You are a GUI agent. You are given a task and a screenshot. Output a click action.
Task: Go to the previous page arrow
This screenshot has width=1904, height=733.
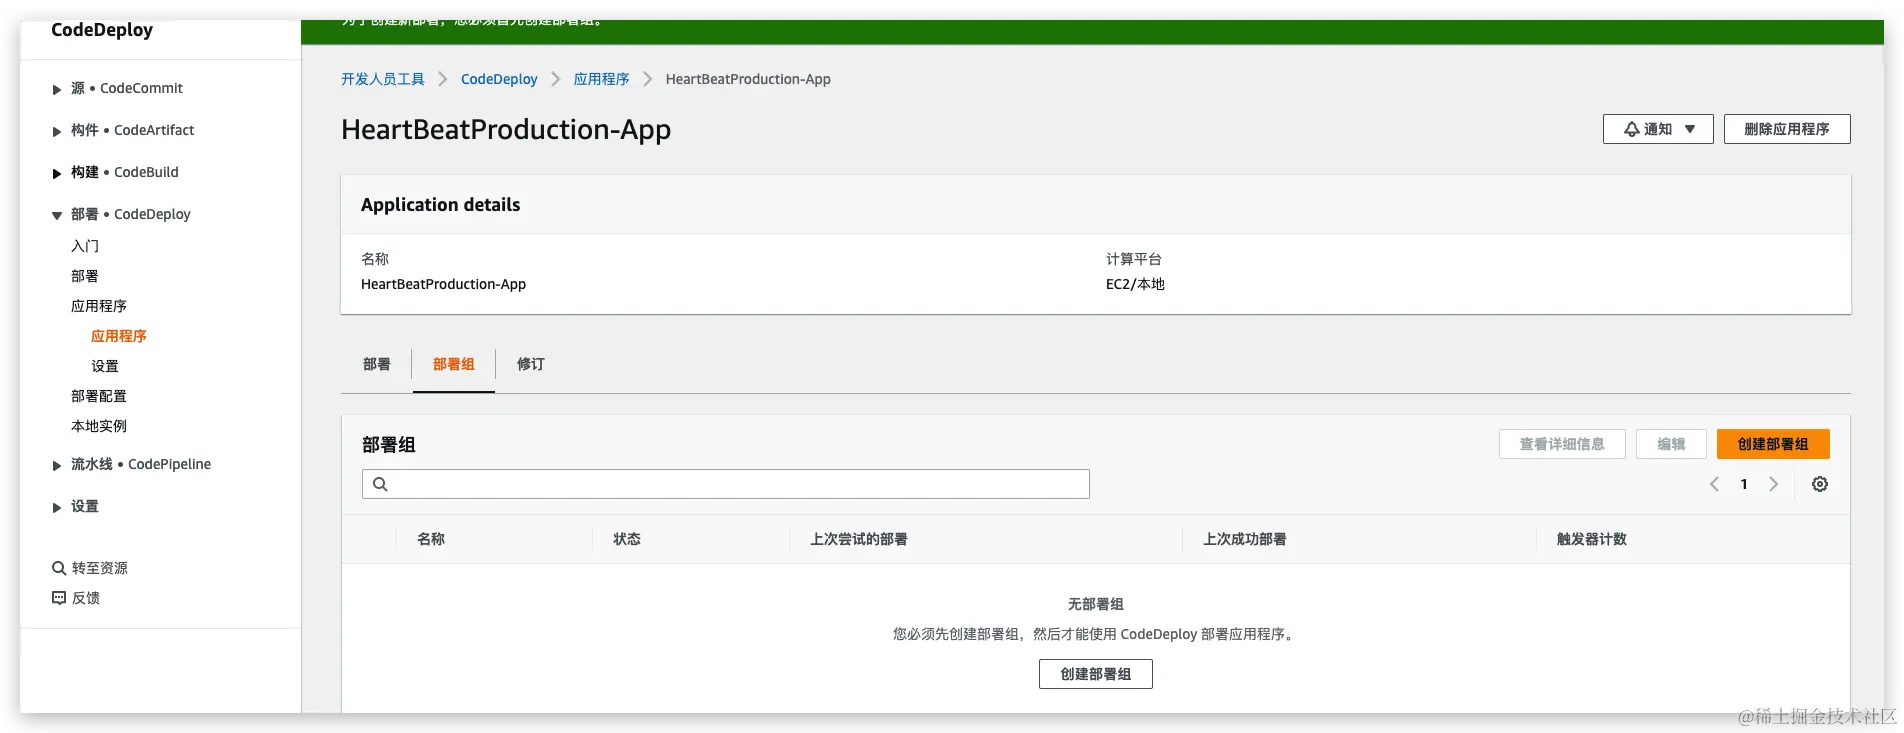[x=1714, y=484]
